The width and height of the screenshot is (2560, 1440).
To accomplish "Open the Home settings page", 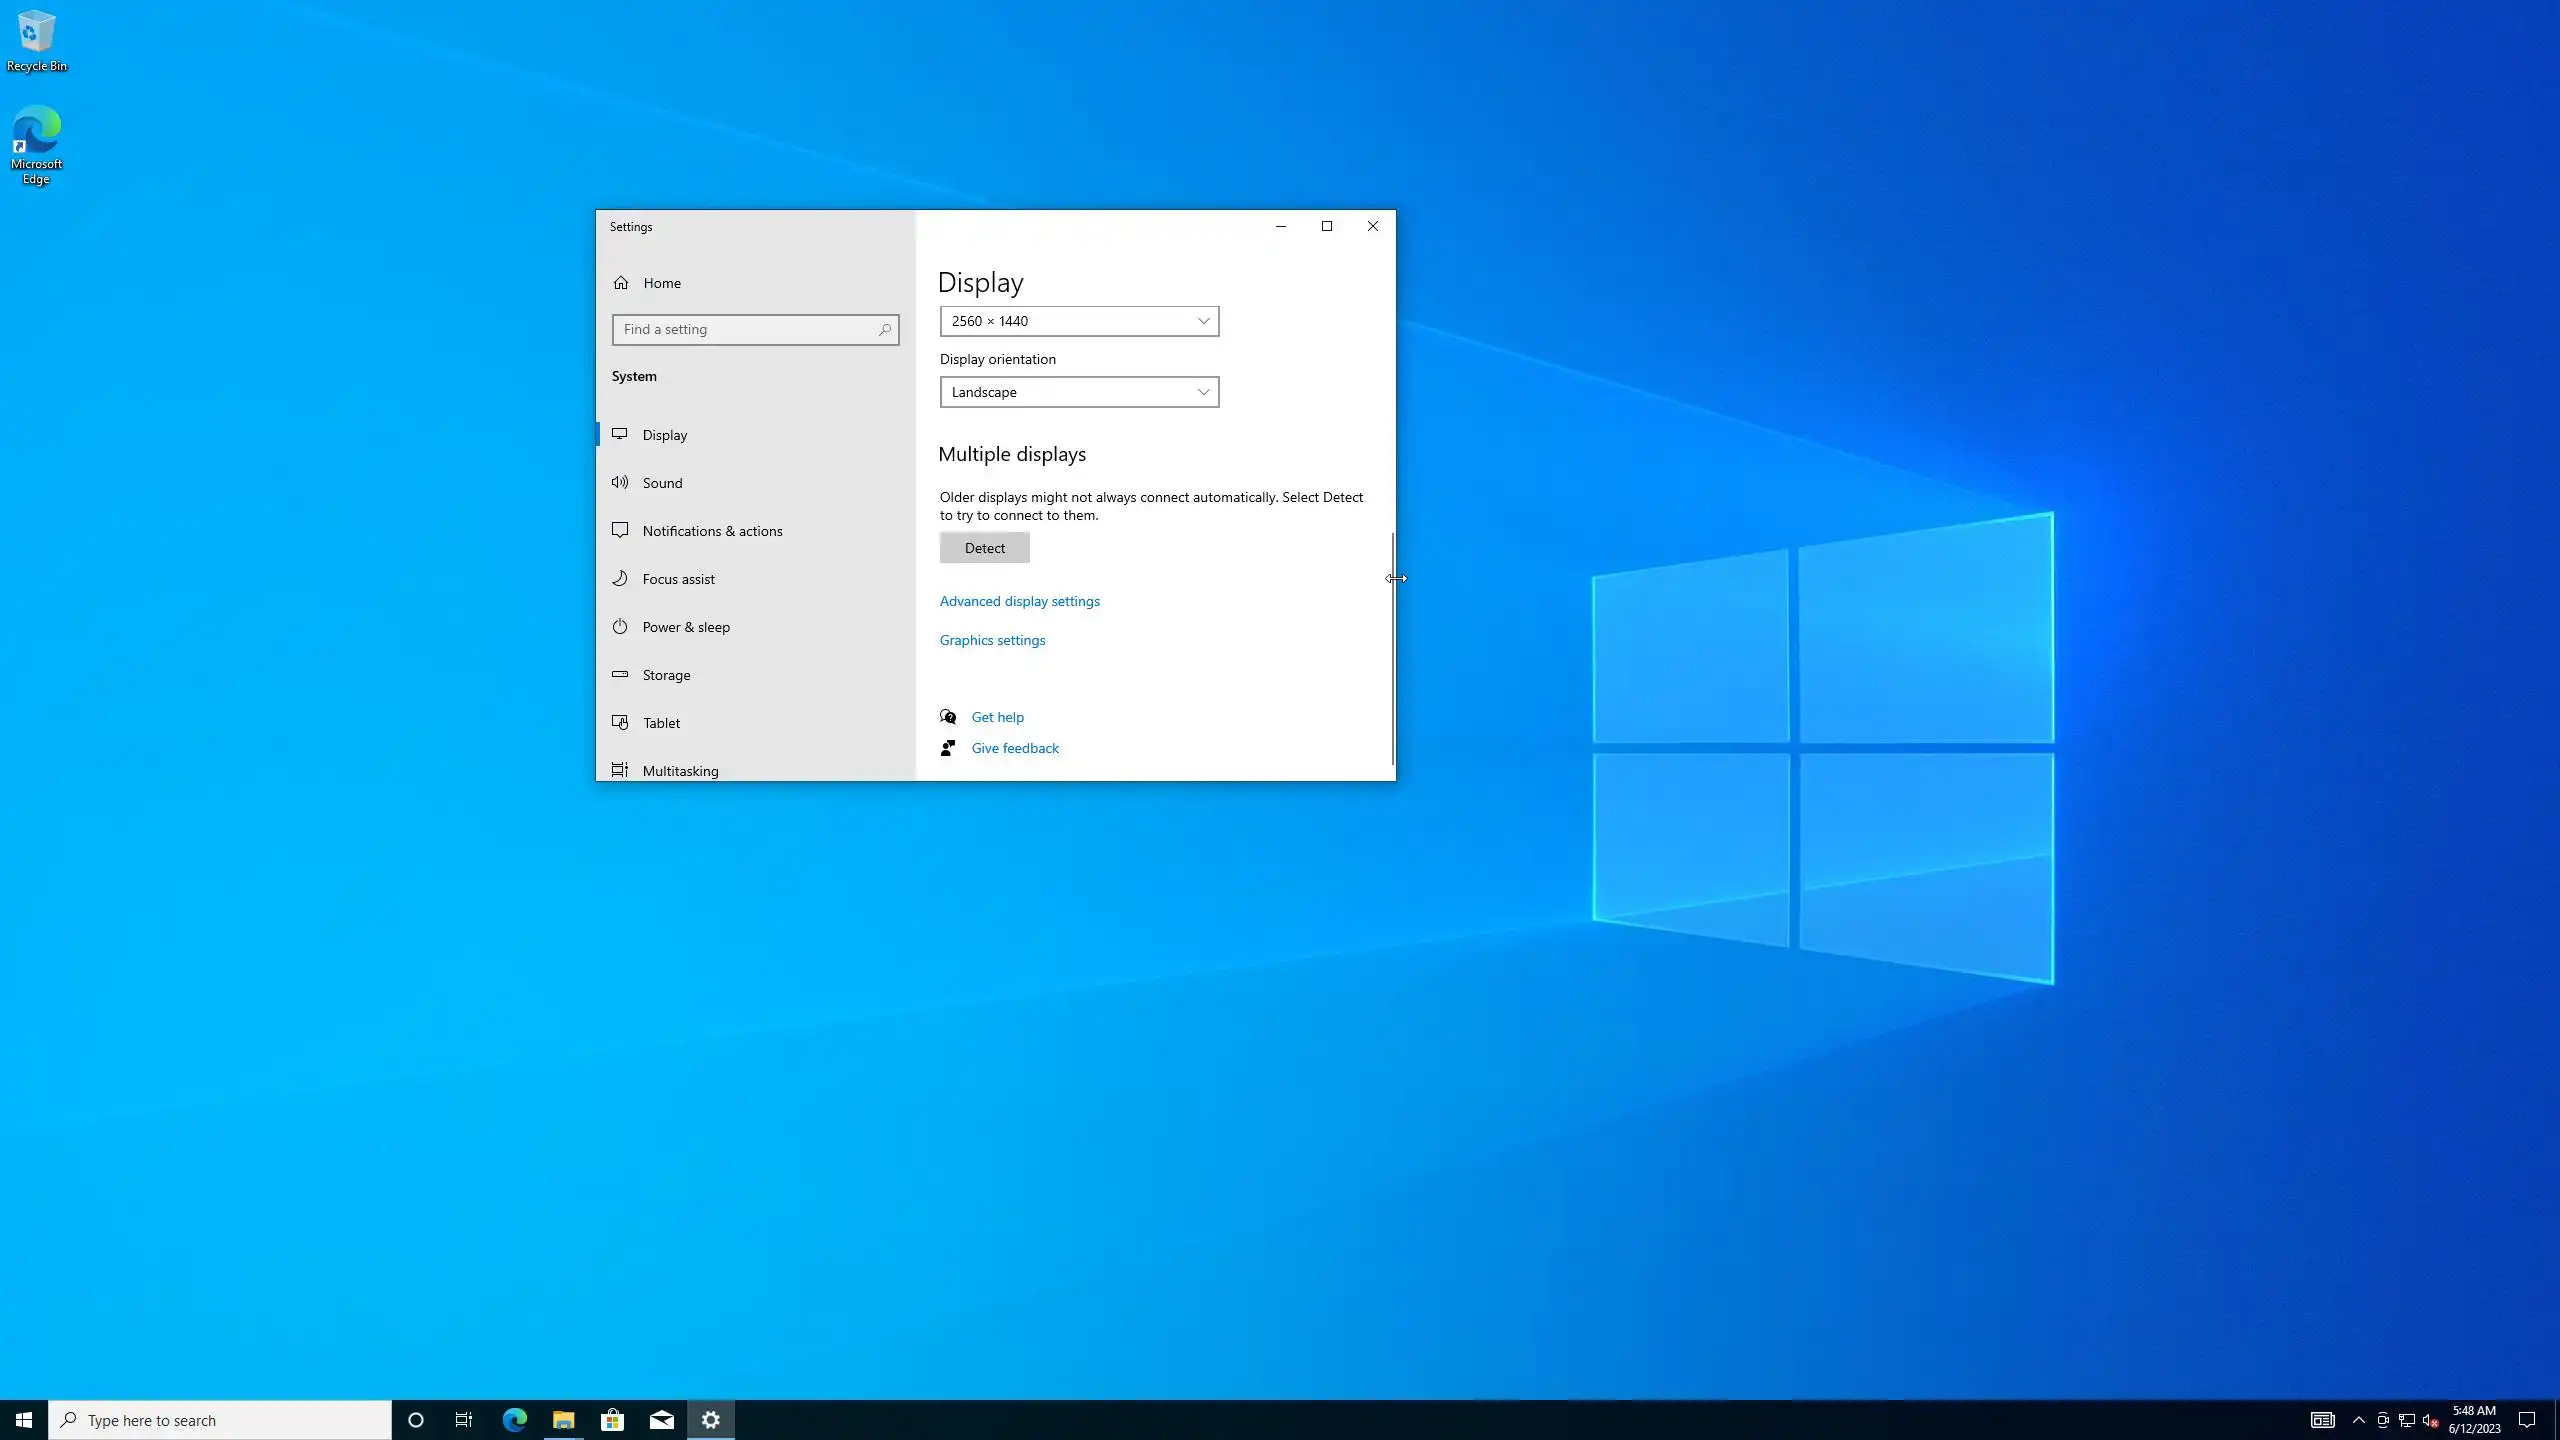I will click(661, 283).
